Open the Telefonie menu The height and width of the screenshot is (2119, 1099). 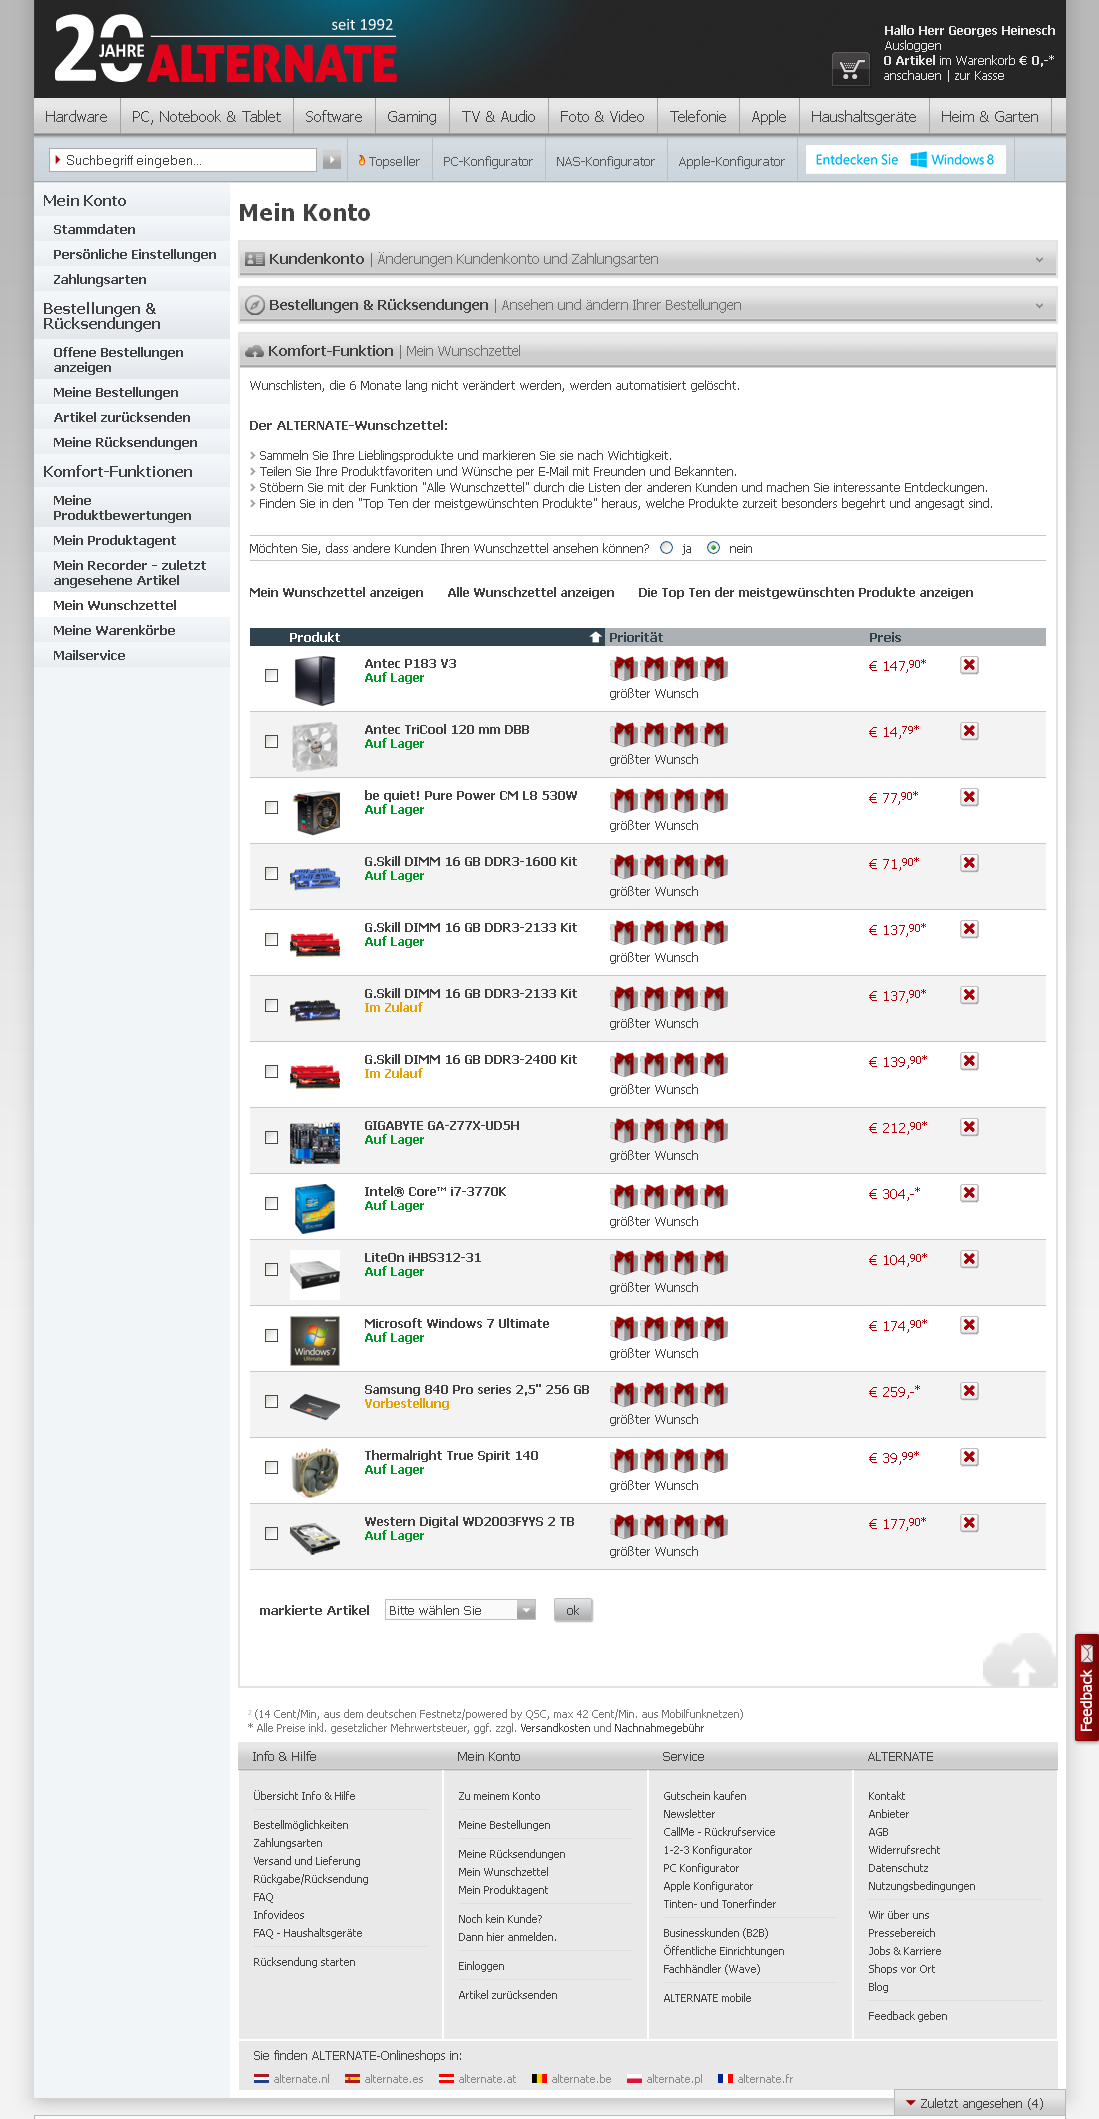pos(698,117)
